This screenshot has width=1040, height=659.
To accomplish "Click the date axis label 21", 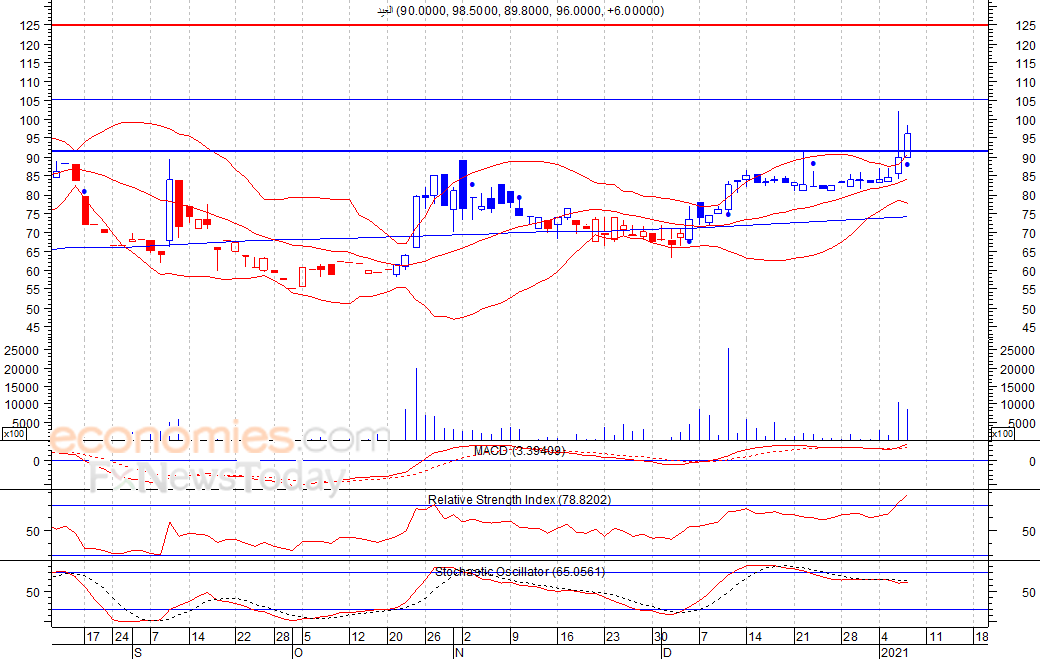I will (x=803, y=636).
